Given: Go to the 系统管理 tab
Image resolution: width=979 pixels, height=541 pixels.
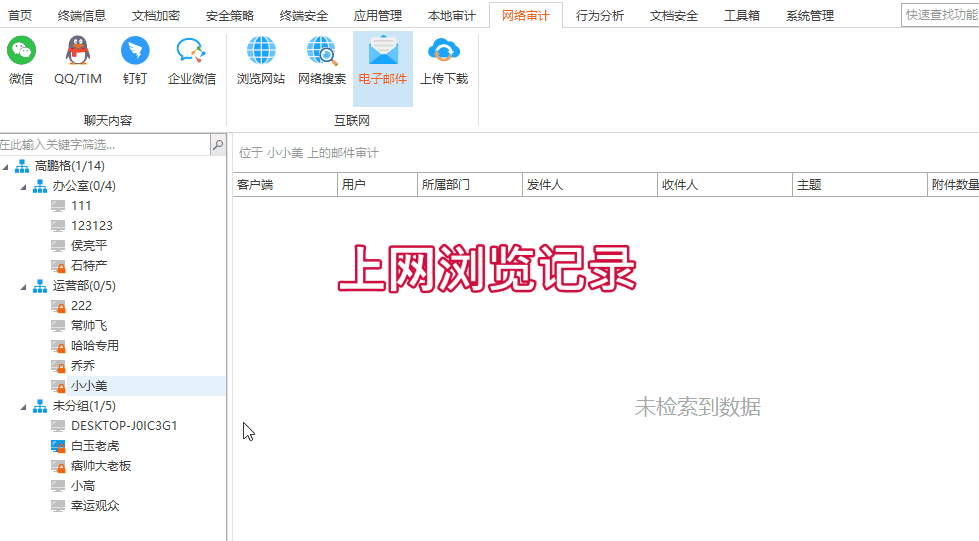Looking at the screenshot, I should [x=809, y=15].
